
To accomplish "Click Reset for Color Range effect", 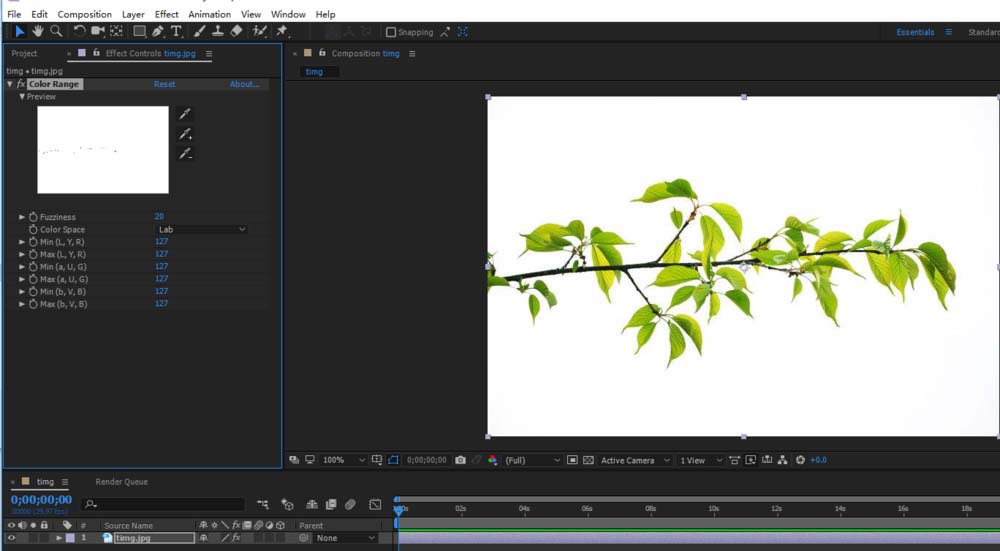I will (164, 85).
